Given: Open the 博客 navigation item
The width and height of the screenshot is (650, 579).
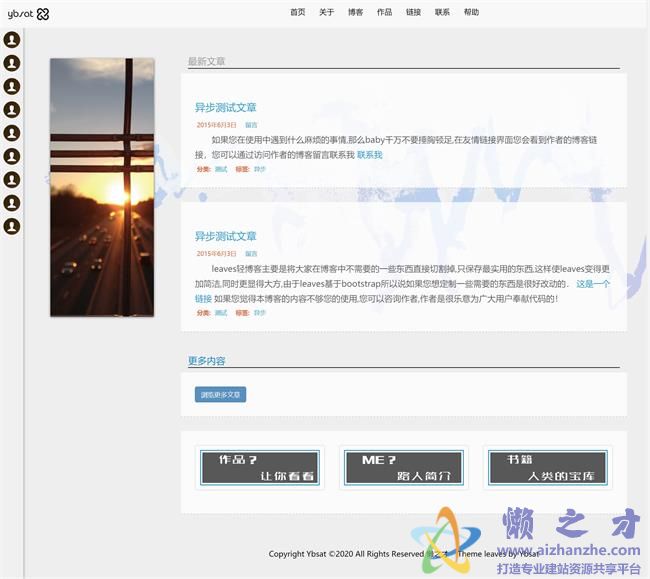Looking at the screenshot, I should coord(356,12).
